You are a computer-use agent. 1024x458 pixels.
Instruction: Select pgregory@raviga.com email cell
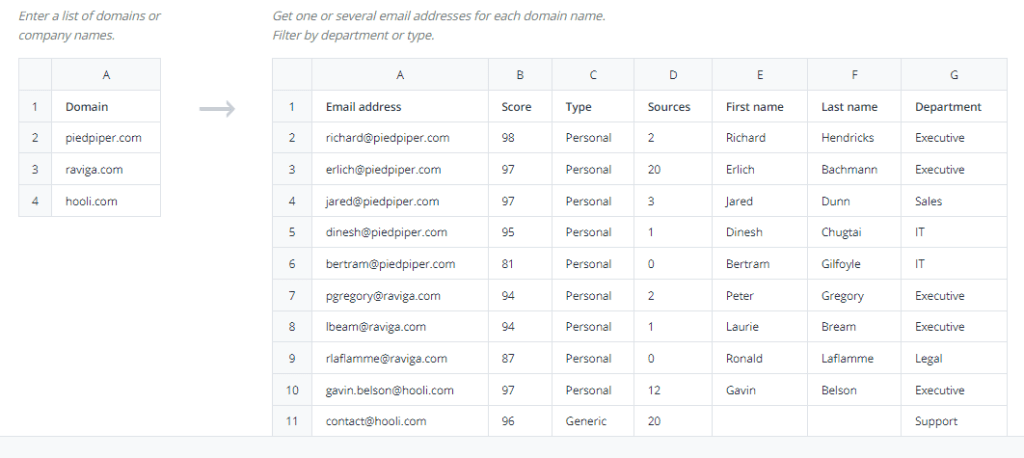[x=400, y=295]
